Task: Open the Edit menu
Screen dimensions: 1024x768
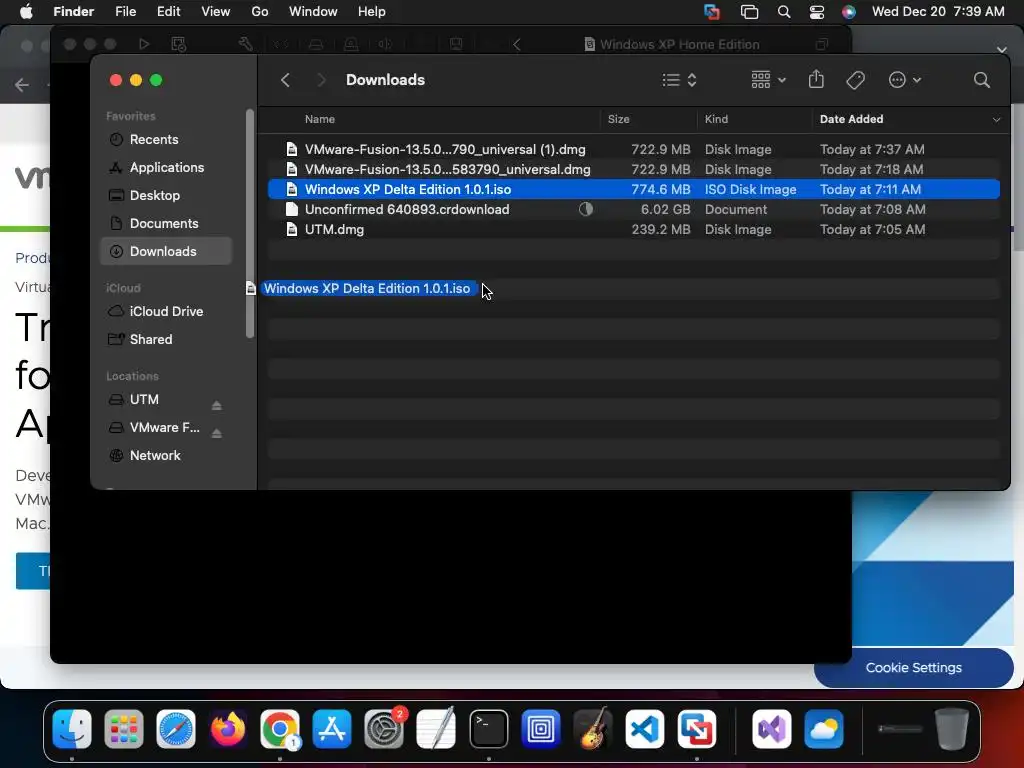Action: tap(168, 12)
